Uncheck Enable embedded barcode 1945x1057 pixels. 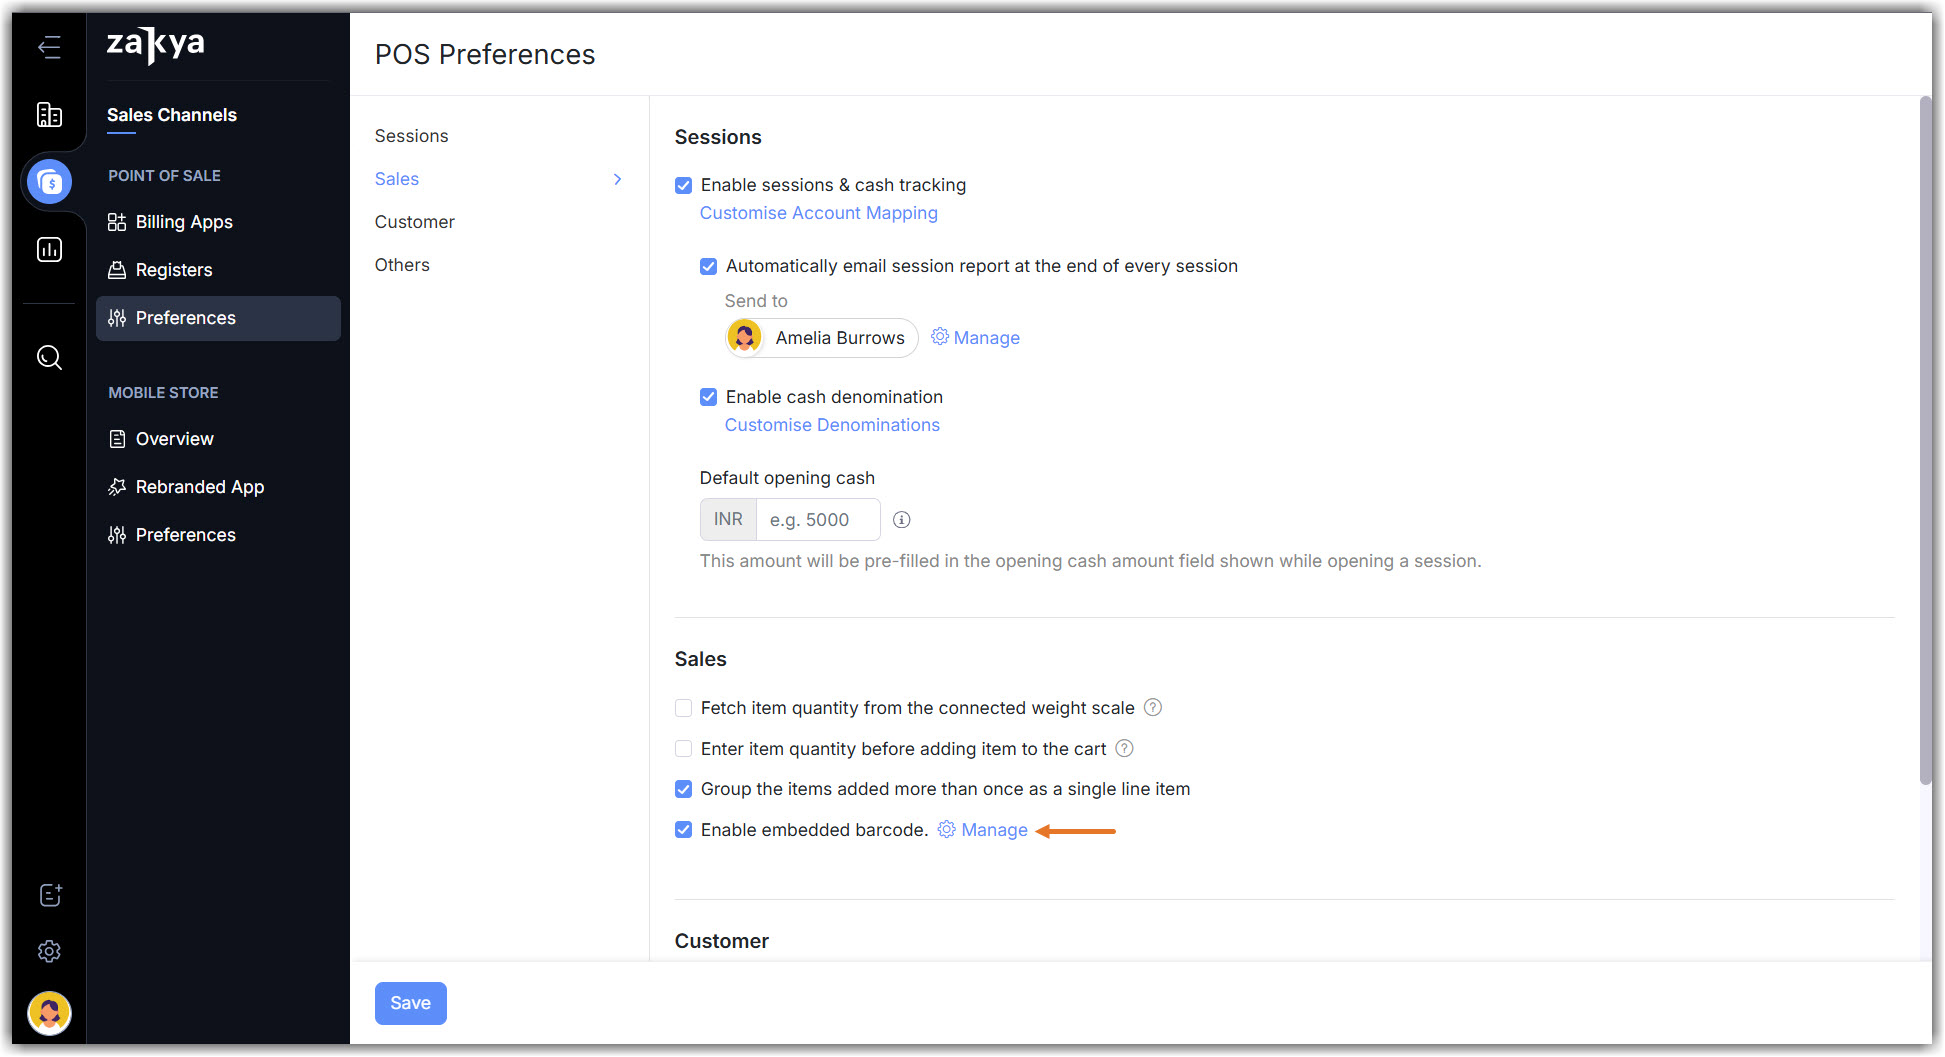tap(684, 830)
